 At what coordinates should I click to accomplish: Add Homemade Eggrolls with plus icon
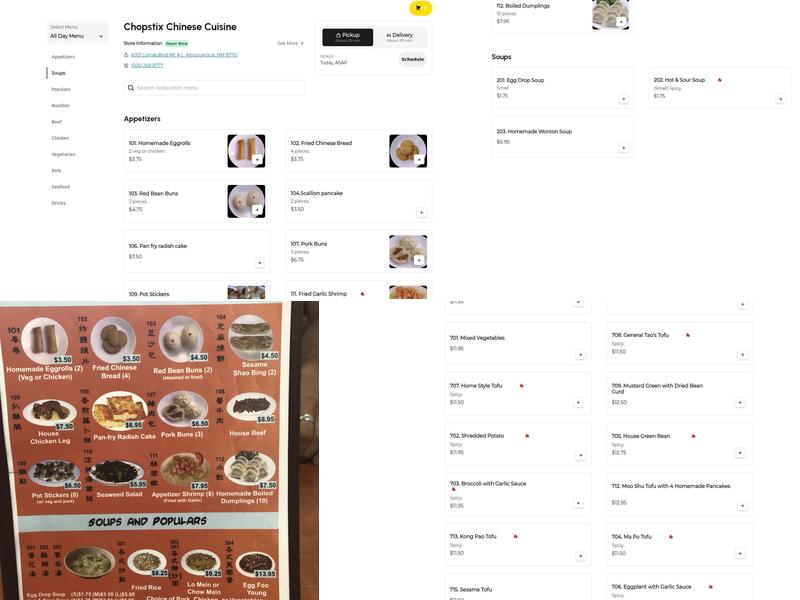[257, 160]
